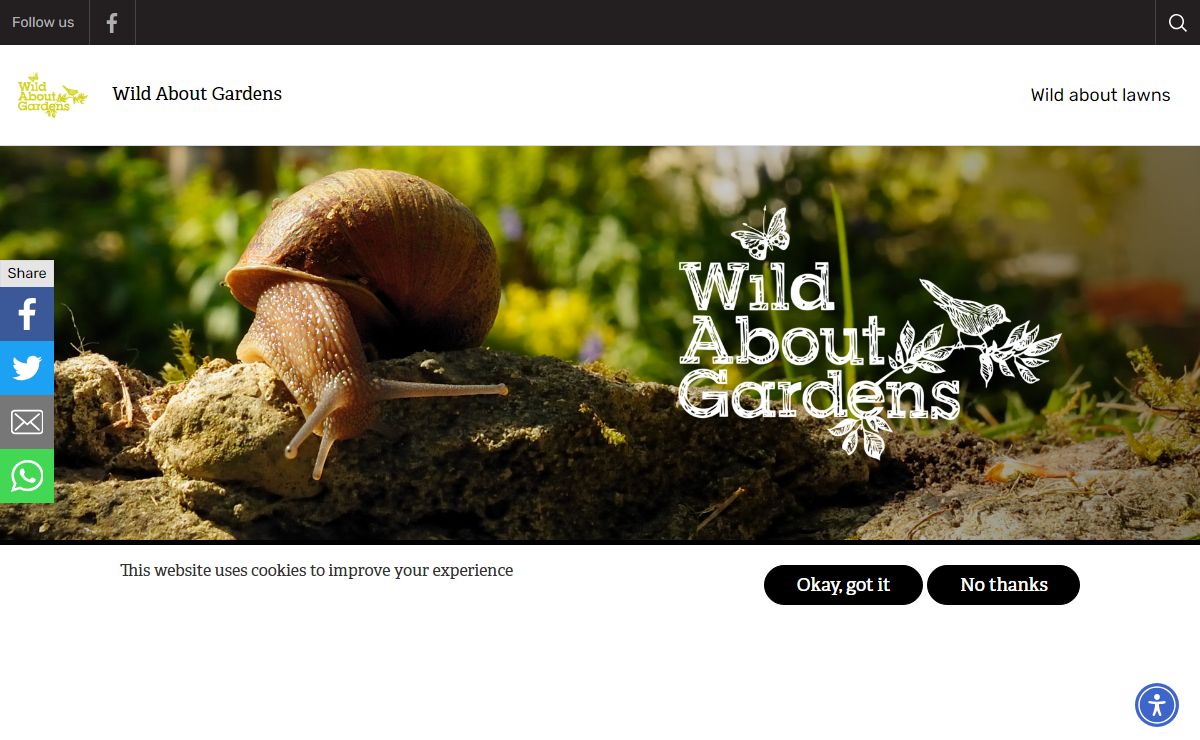
Task: Share this page on Twitter
Action: coord(27,368)
